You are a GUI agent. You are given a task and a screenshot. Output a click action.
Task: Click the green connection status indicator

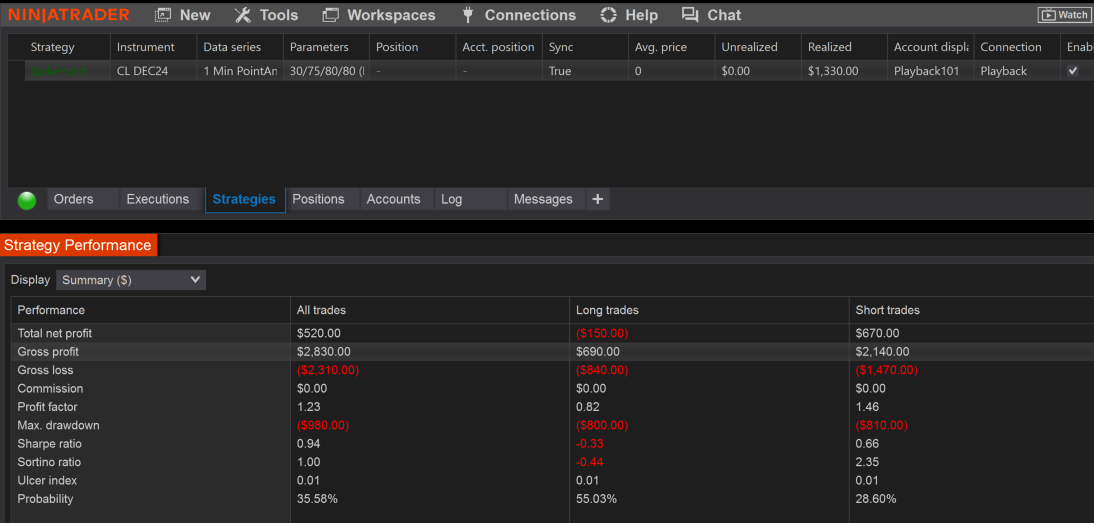[x=27, y=200]
